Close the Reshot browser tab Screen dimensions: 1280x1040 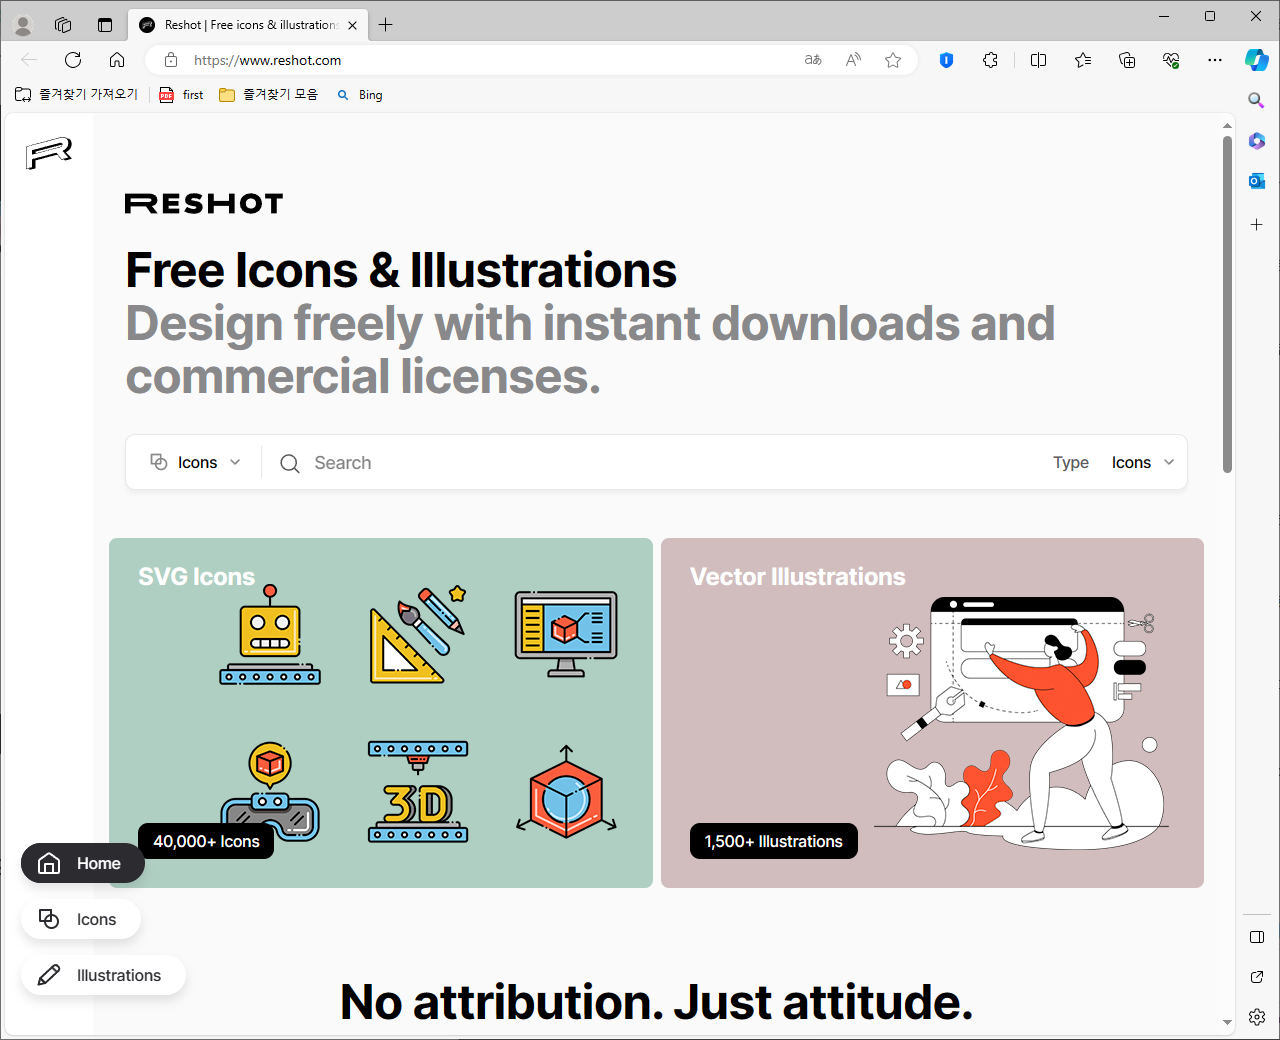point(352,25)
